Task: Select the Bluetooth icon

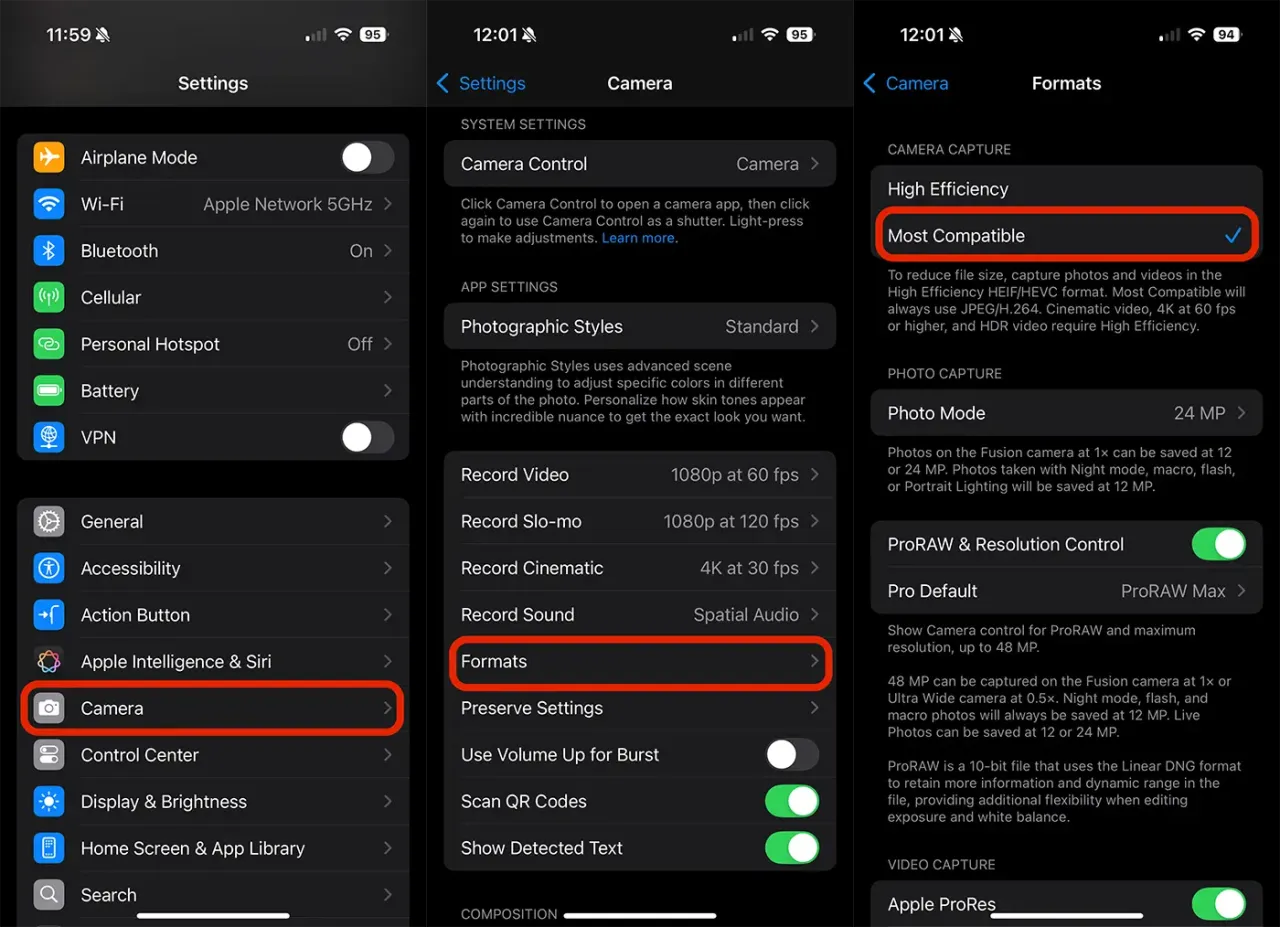Action: (x=48, y=250)
